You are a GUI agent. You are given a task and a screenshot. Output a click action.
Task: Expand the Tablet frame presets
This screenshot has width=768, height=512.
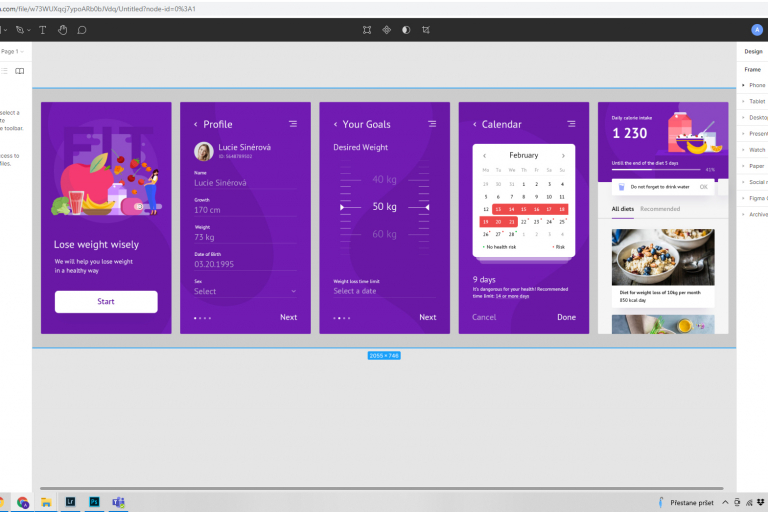(757, 101)
